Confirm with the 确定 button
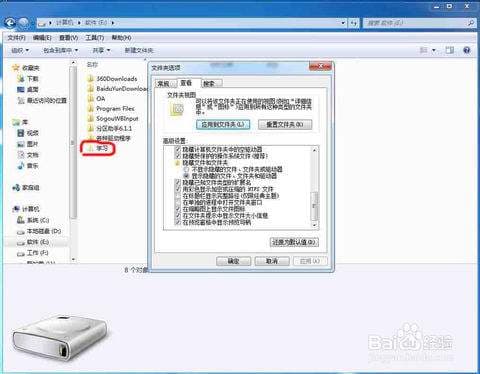This screenshot has height=374, width=480. (233, 261)
